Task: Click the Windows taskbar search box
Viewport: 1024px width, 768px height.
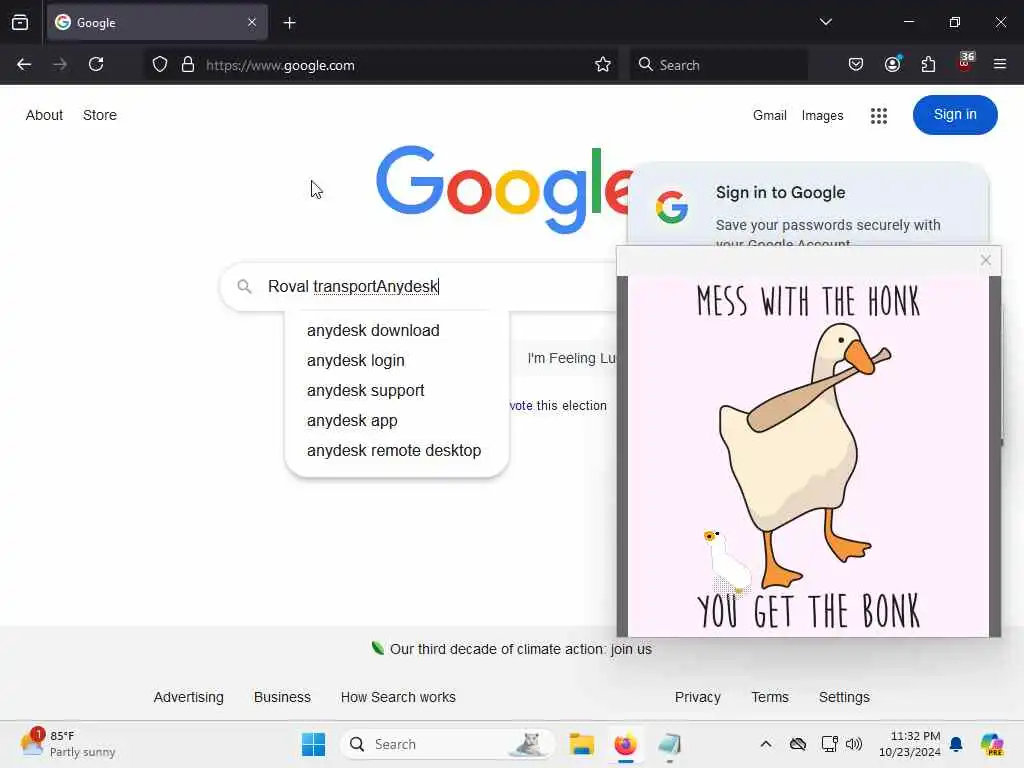Action: [x=447, y=744]
